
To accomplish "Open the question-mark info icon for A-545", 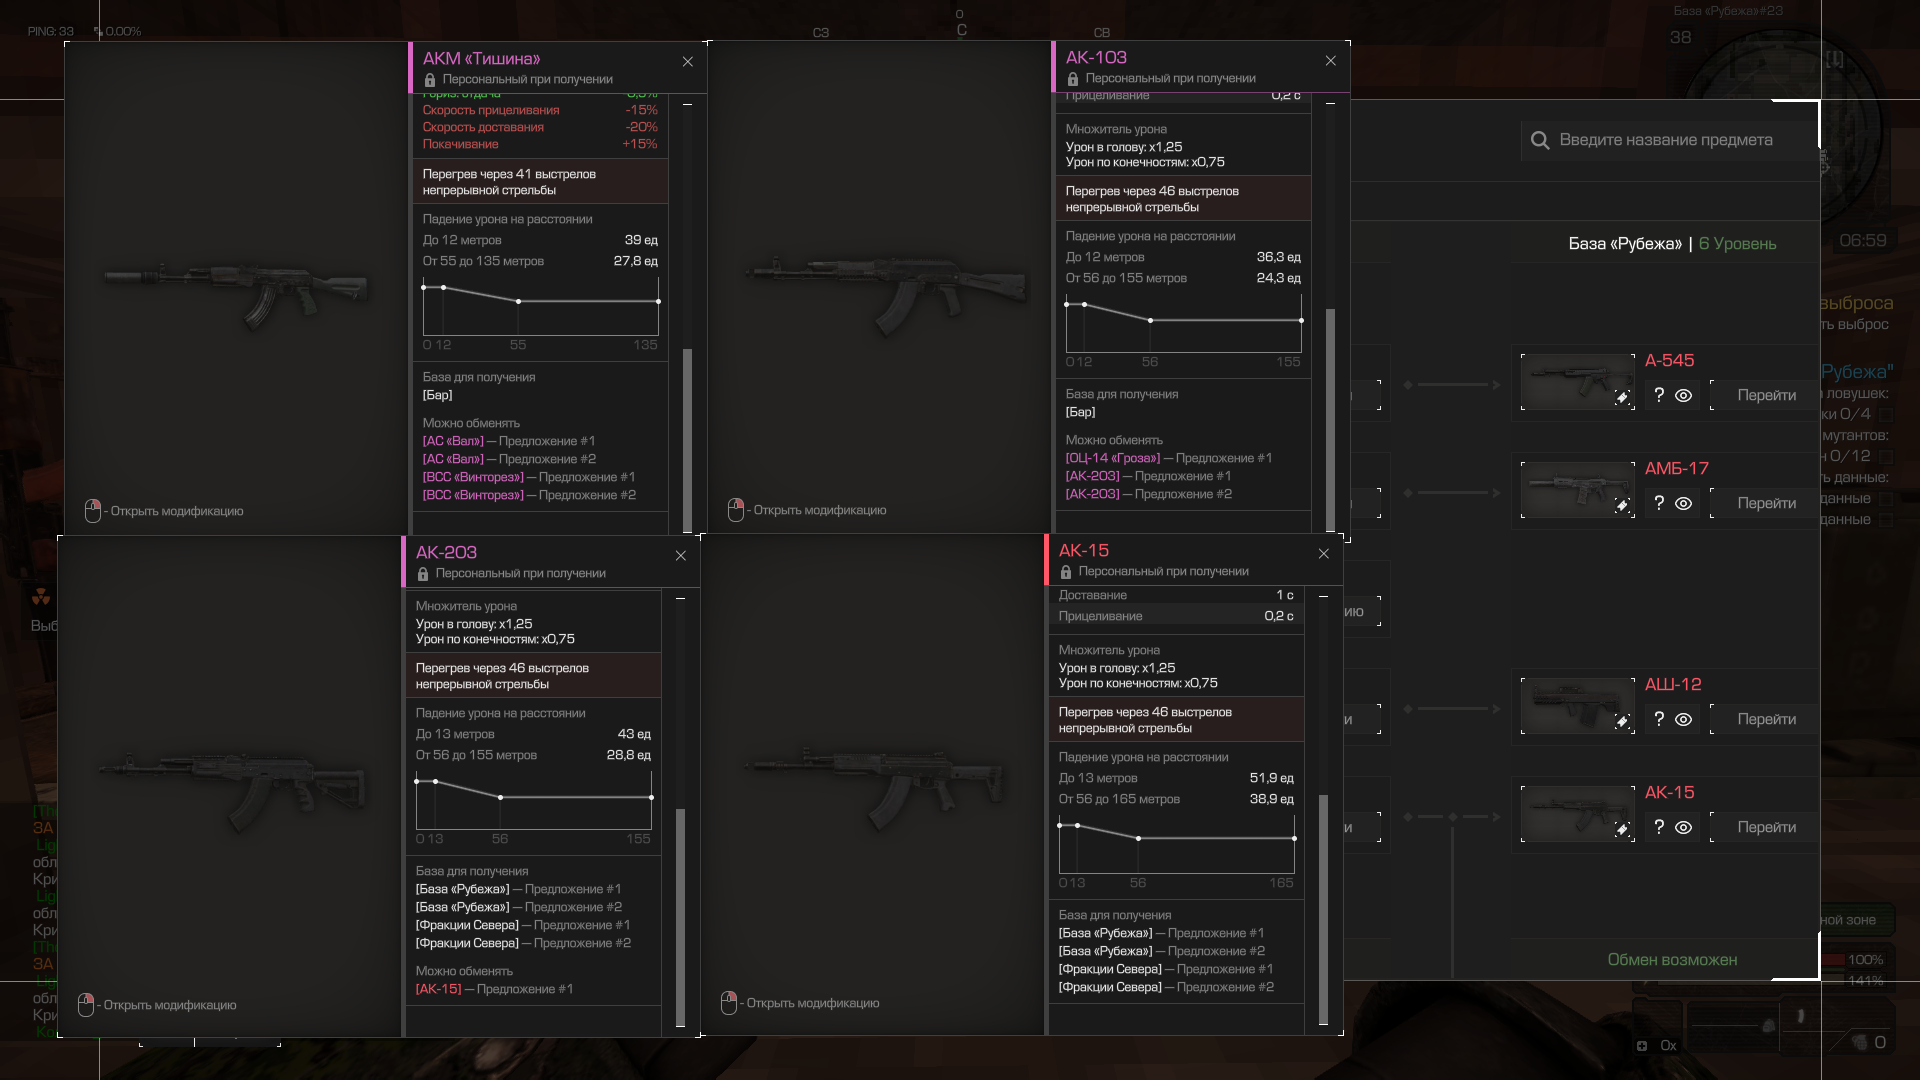I will tap(1659, 395).
